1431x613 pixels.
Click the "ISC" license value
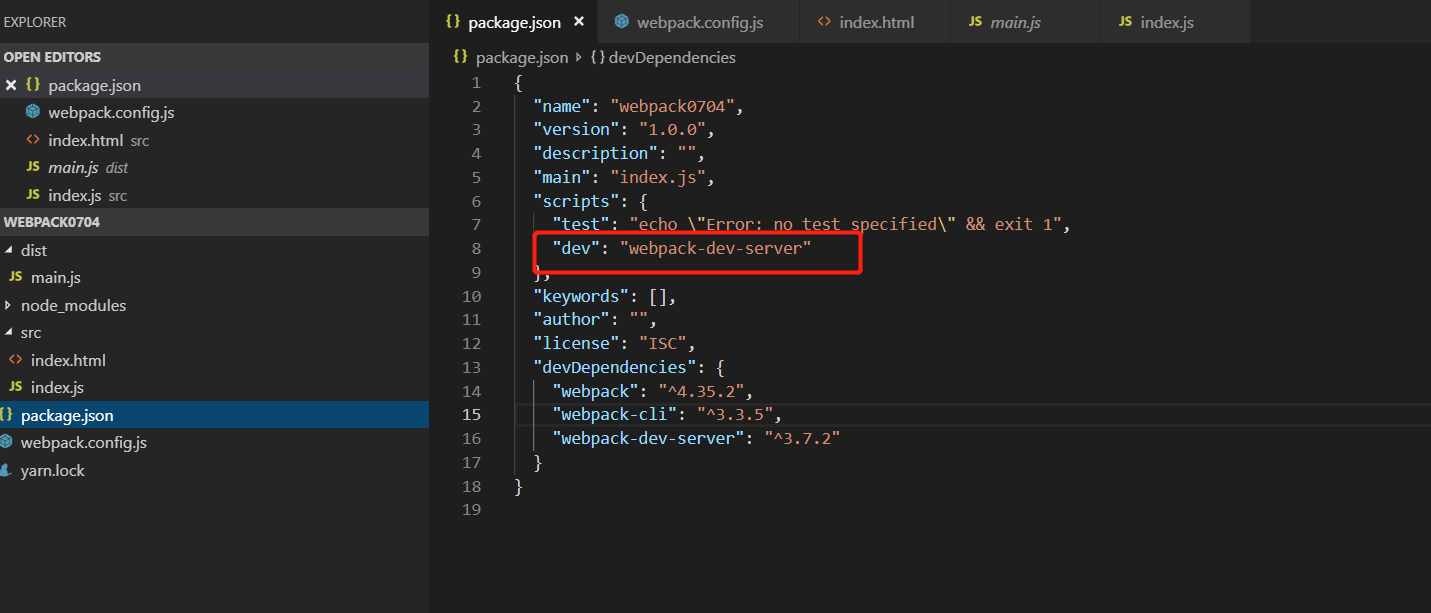[x=662, y=343]
